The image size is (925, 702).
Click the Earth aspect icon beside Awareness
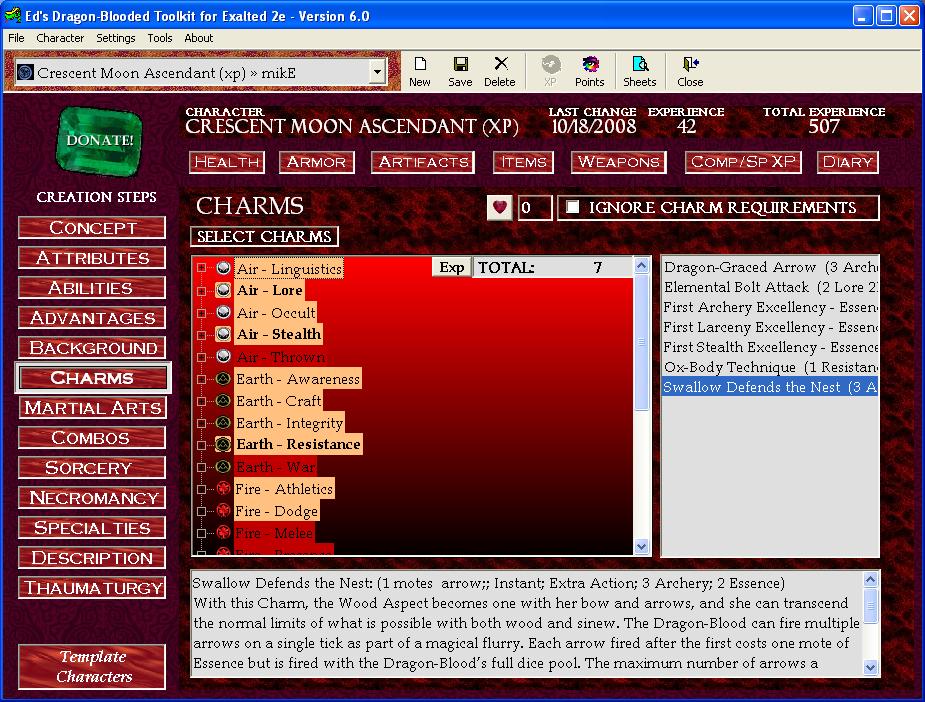223,379
